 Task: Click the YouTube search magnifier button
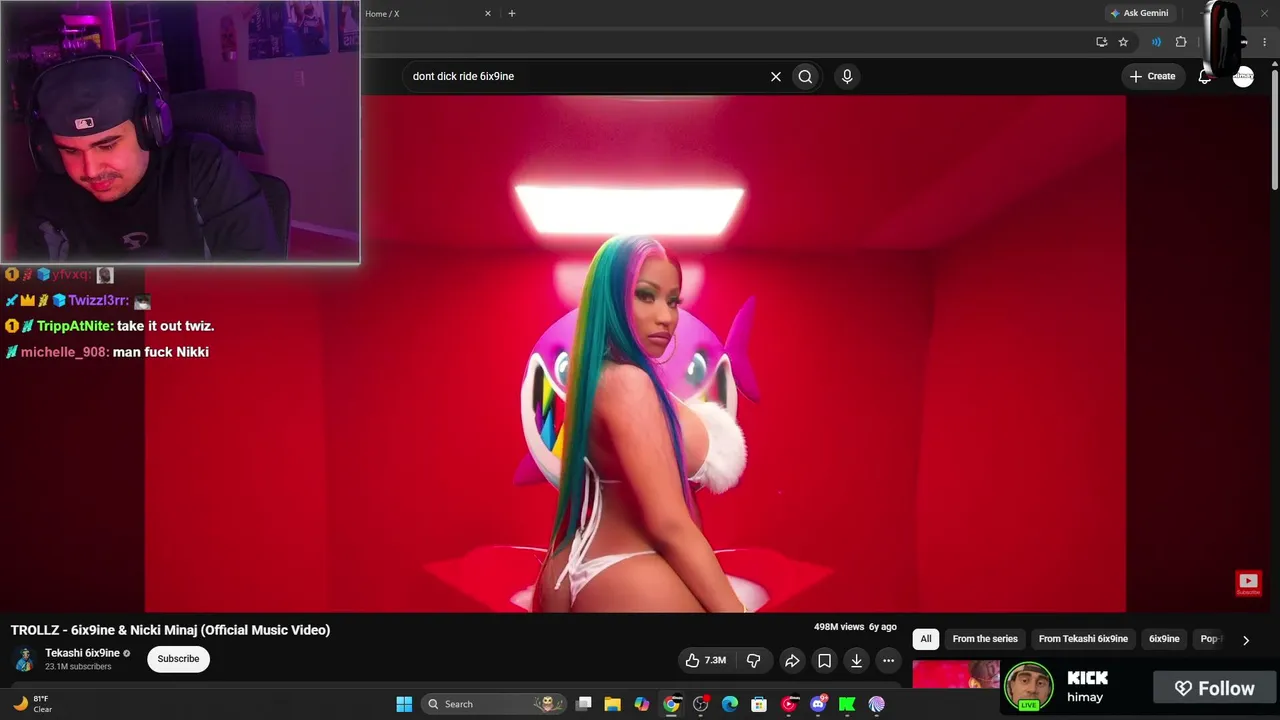tap(805, 76)
